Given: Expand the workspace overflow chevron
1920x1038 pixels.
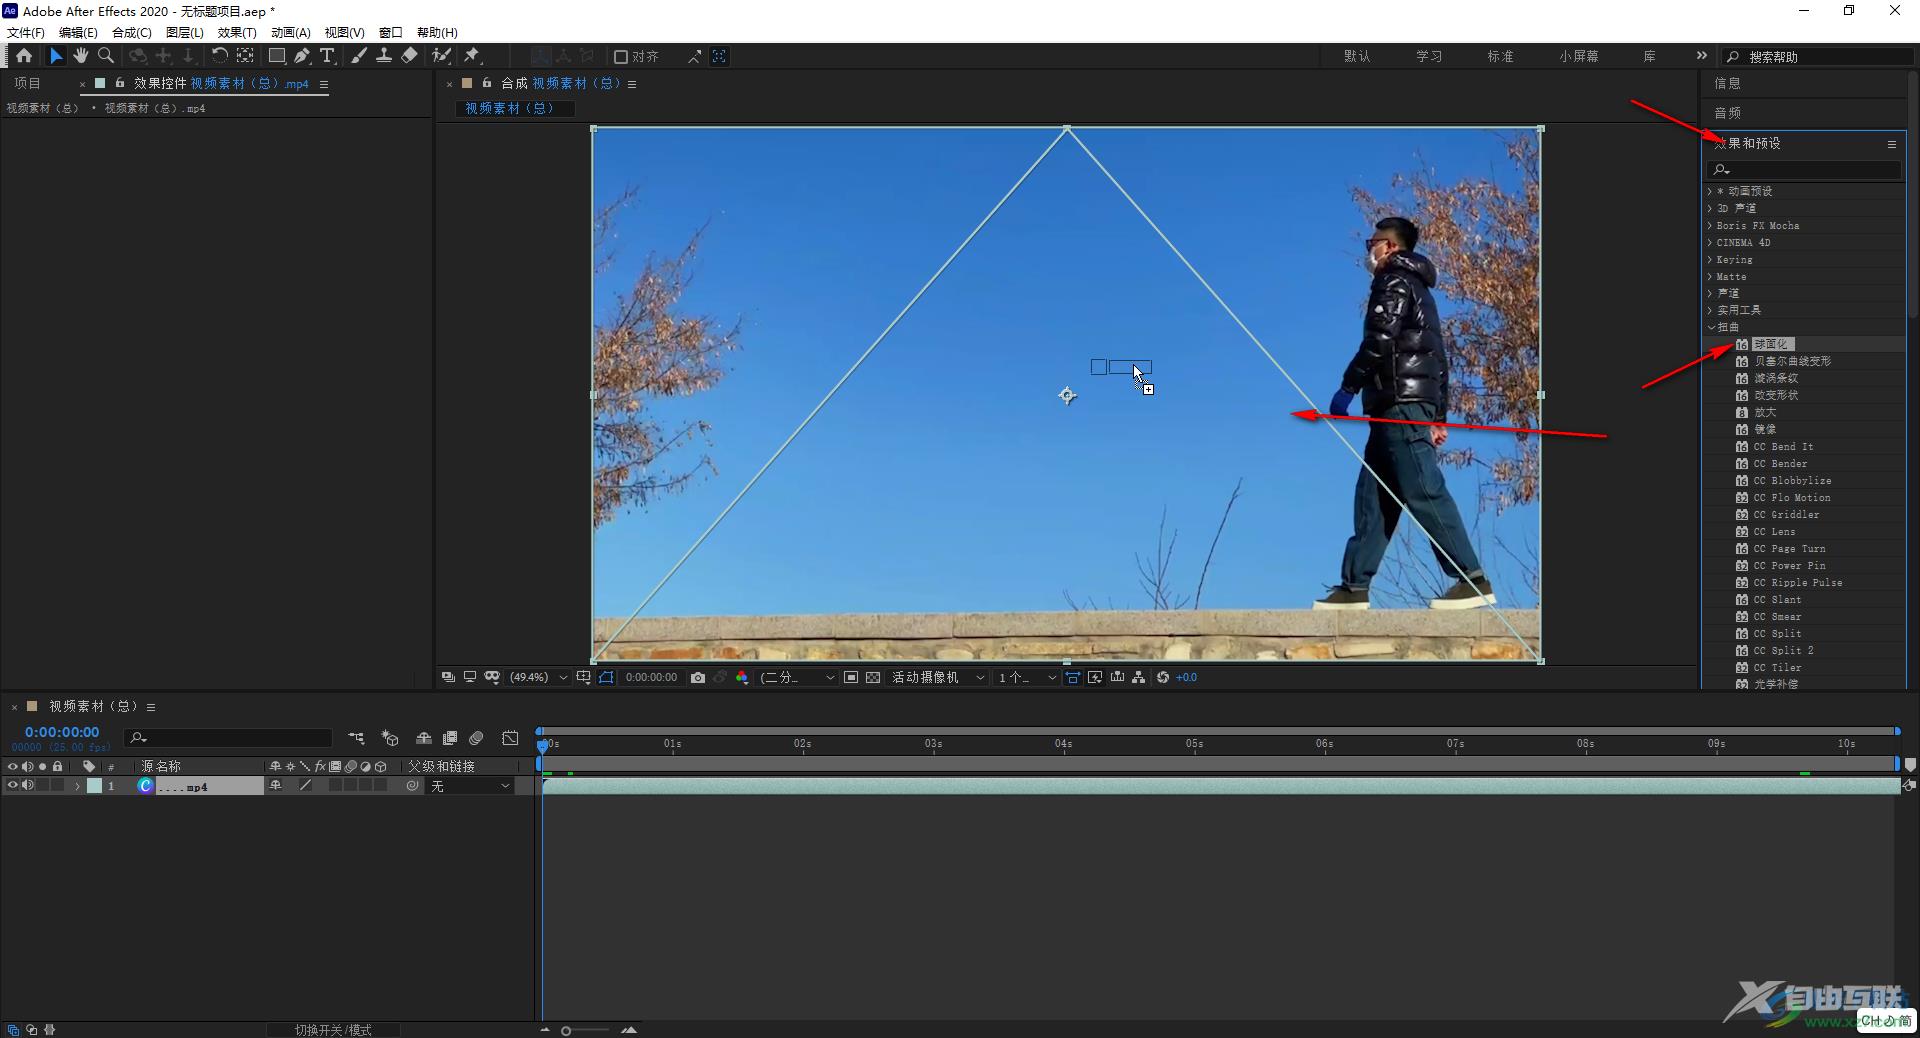Looking at the screenshot, I should pos(1702,56).
